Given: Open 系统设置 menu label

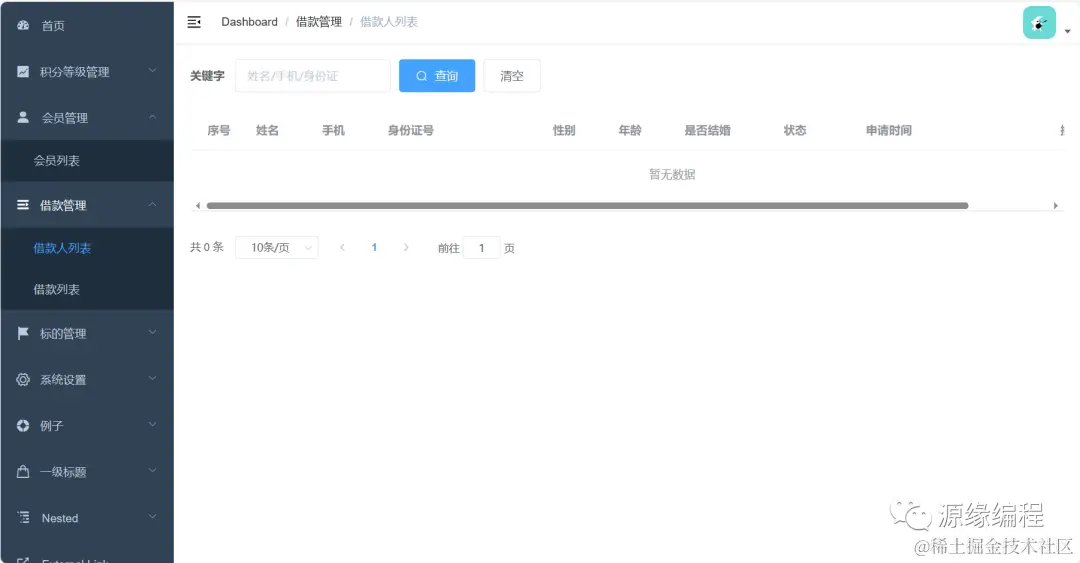Looking at the screenshot, I should pyautogui.click(x=63, y=380).
